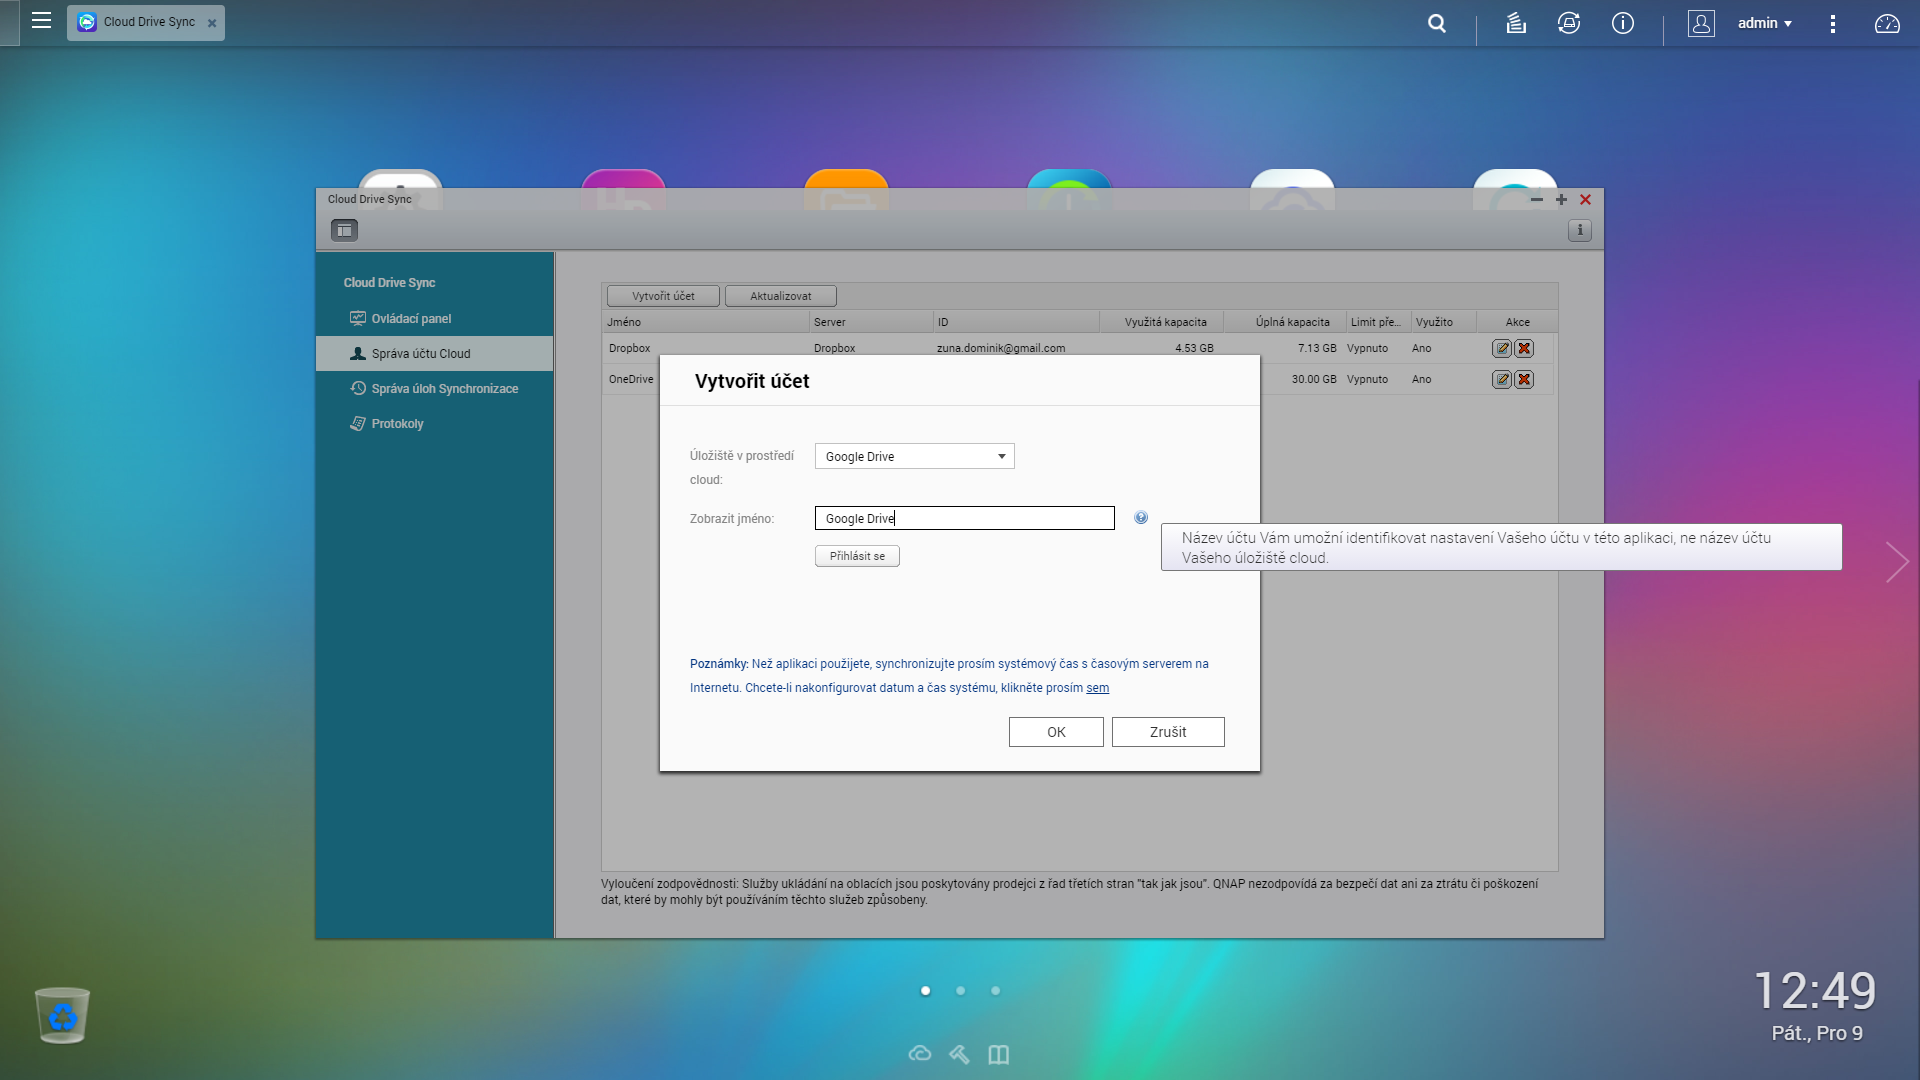This screenshot has width=1920, height=1080.
Task: Open the more options three-dot menu
Action: pyautogui.click(x=1832, y=23)
